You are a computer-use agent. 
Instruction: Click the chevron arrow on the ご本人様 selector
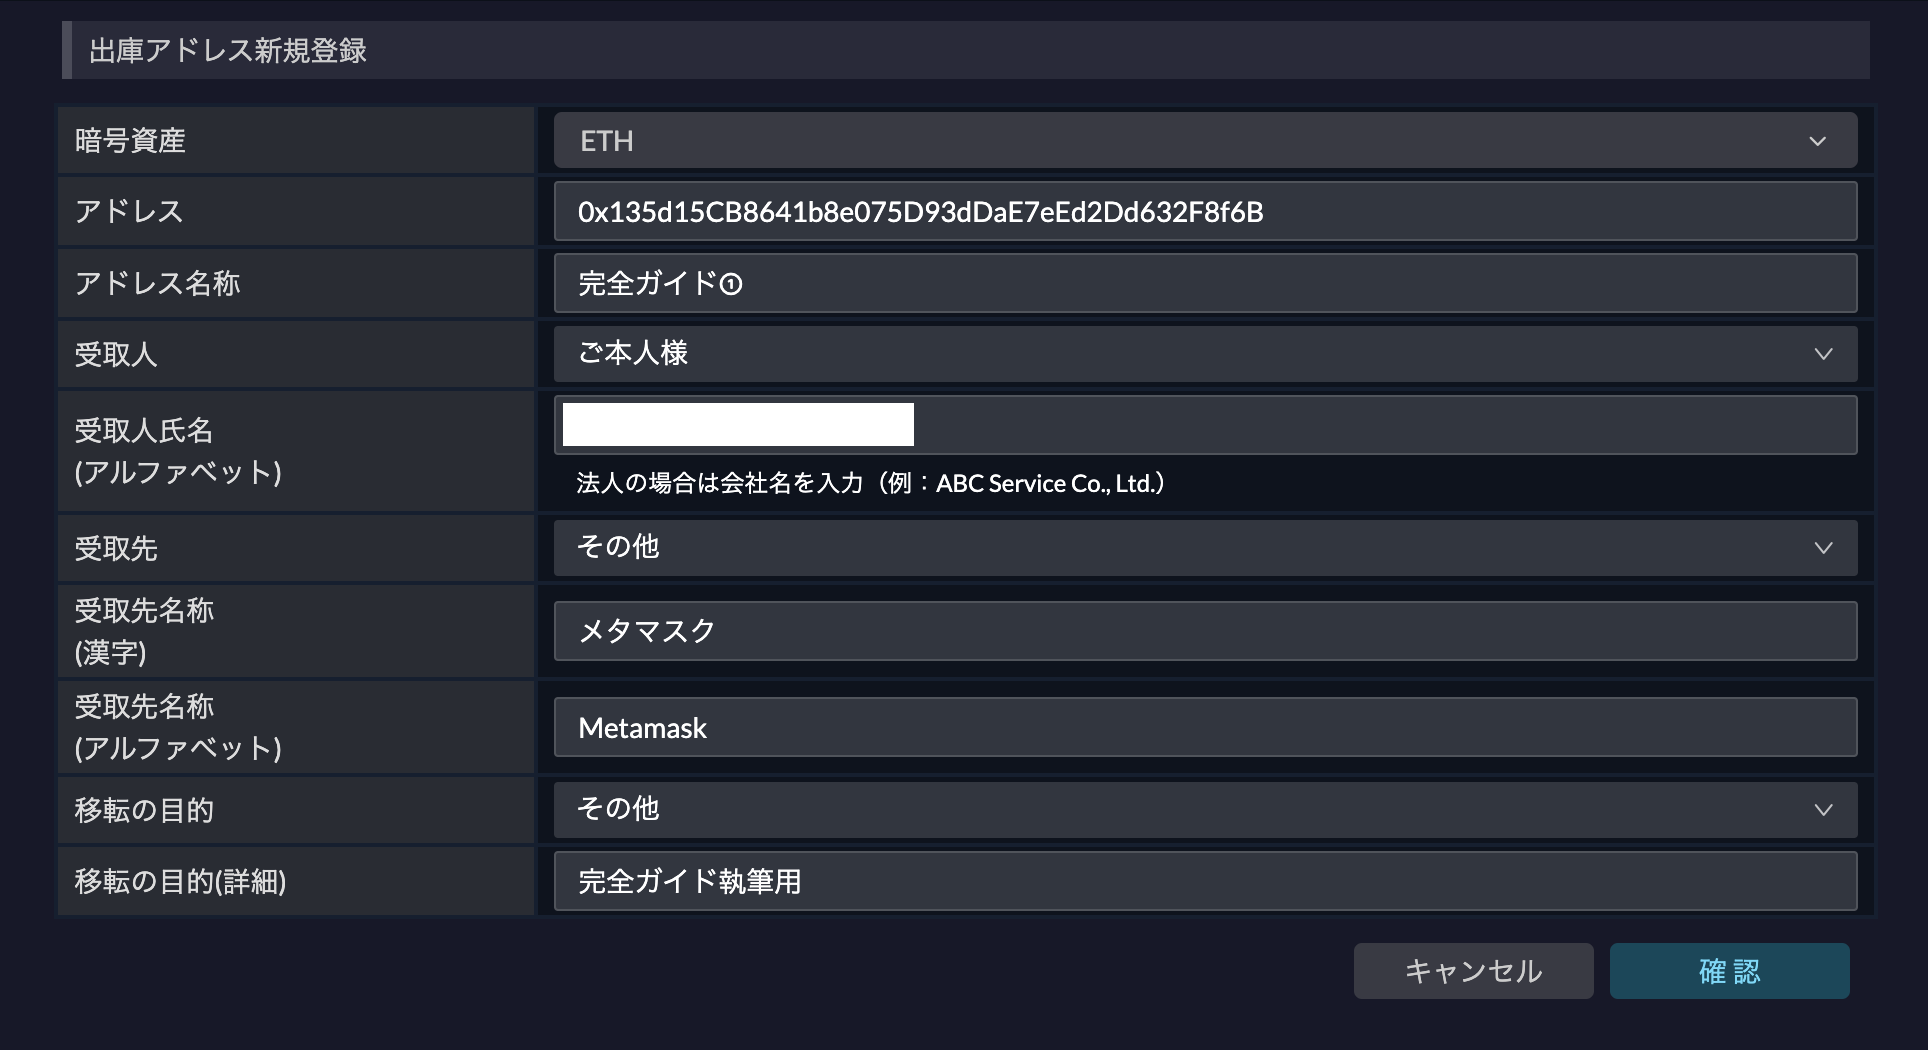click(1823, 354)
